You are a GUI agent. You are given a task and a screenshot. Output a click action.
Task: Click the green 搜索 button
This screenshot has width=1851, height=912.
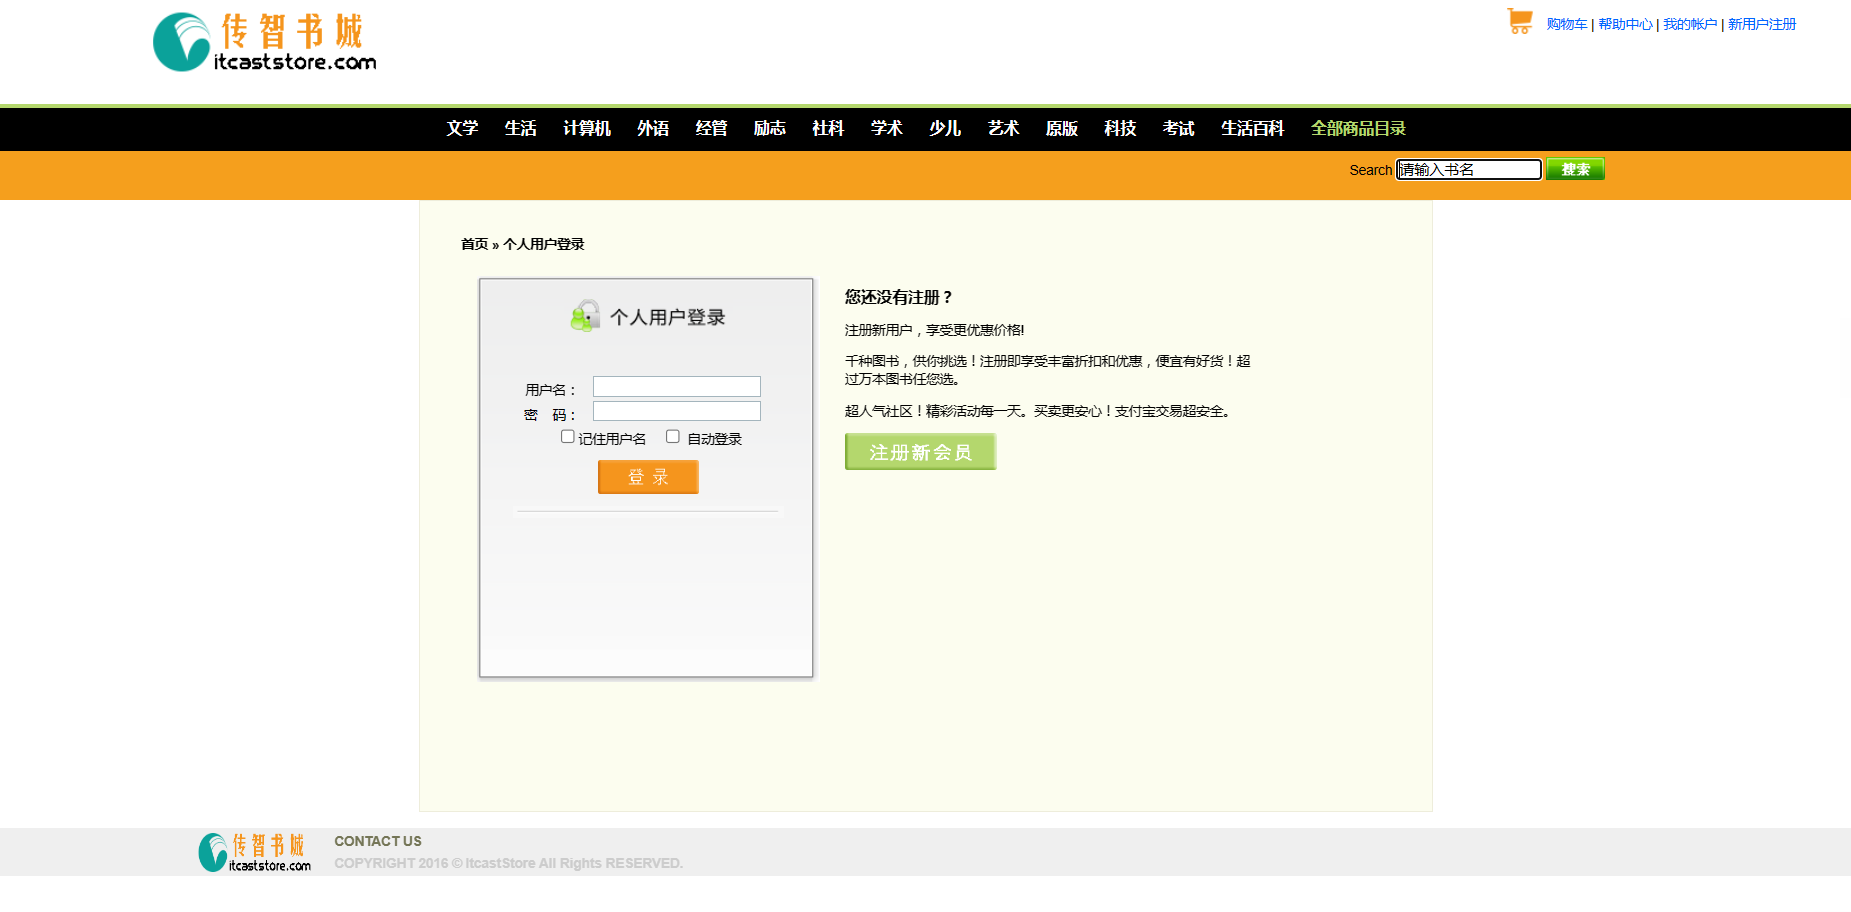point(1575,169)
